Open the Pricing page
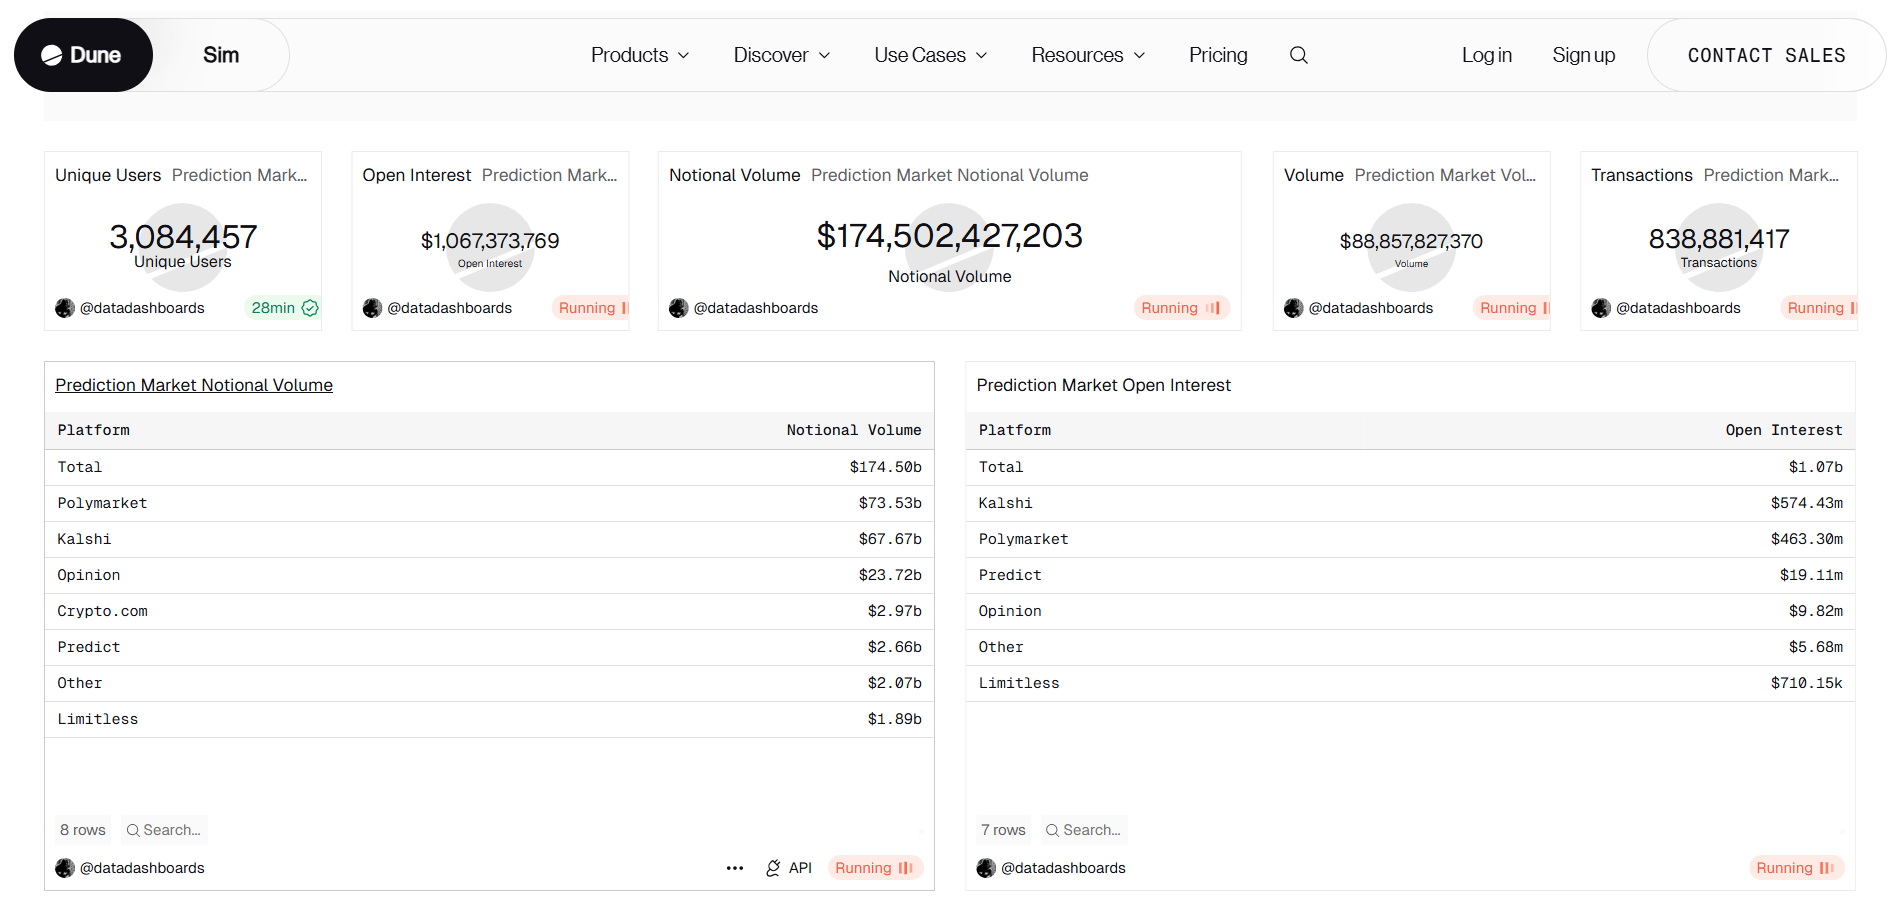 coord(1218,55)
